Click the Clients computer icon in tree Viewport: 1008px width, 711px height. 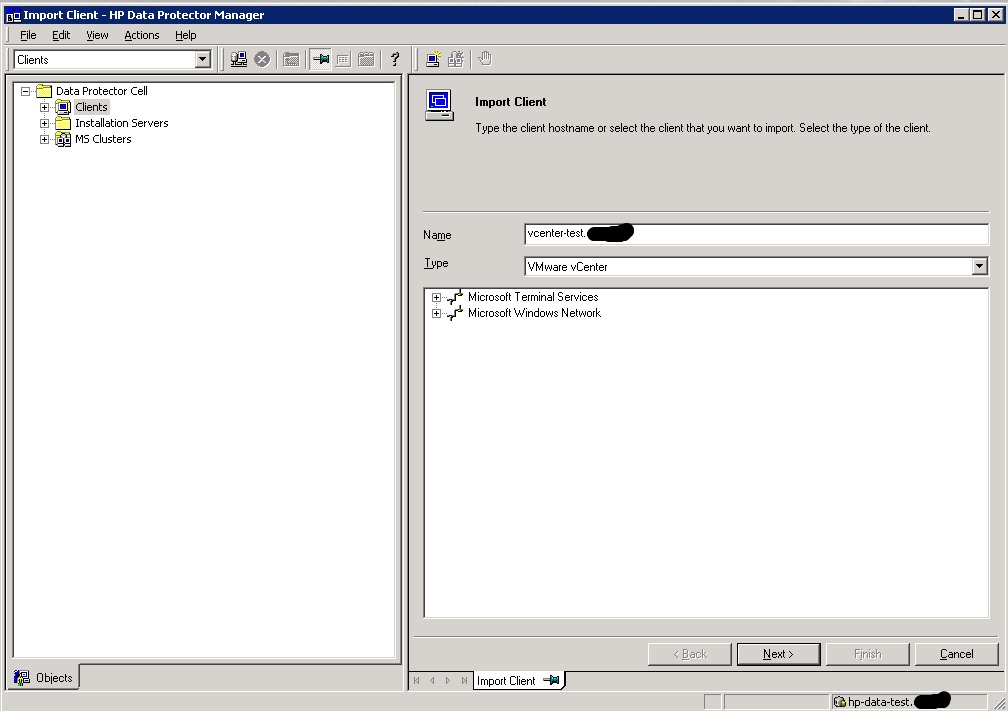click(63, 107)
